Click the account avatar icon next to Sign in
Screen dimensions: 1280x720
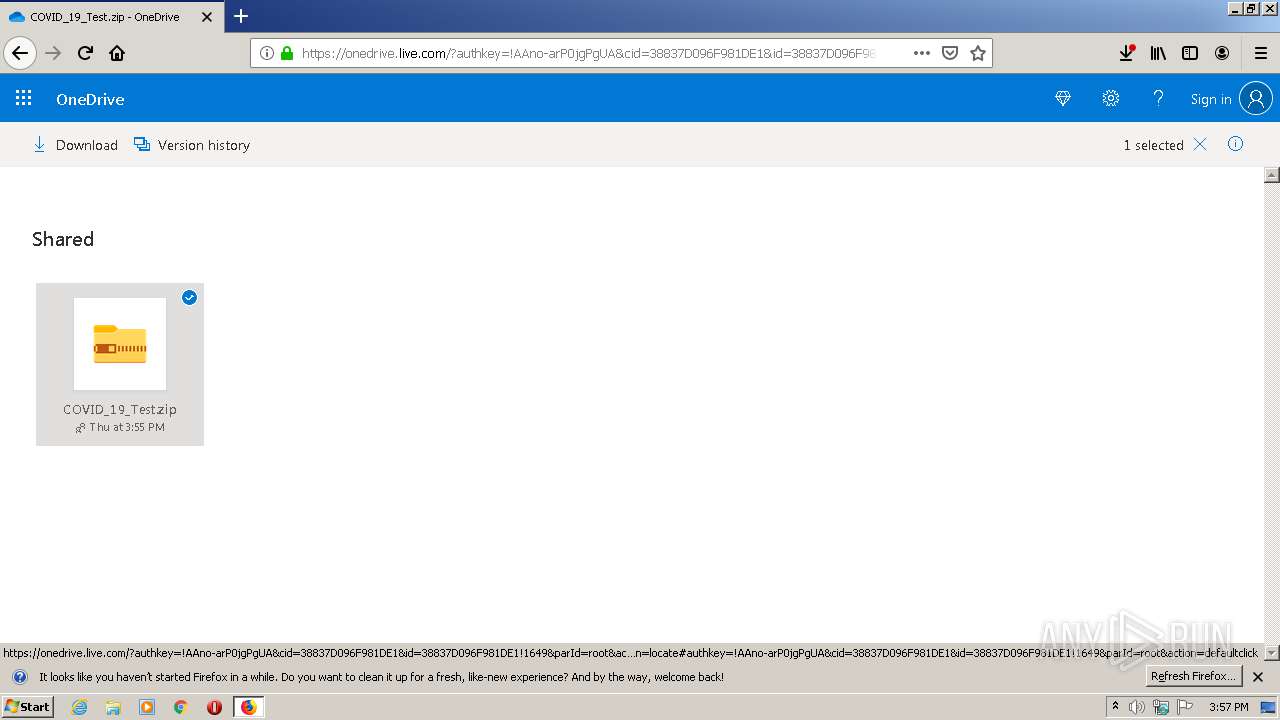[x=1256, y=98]
